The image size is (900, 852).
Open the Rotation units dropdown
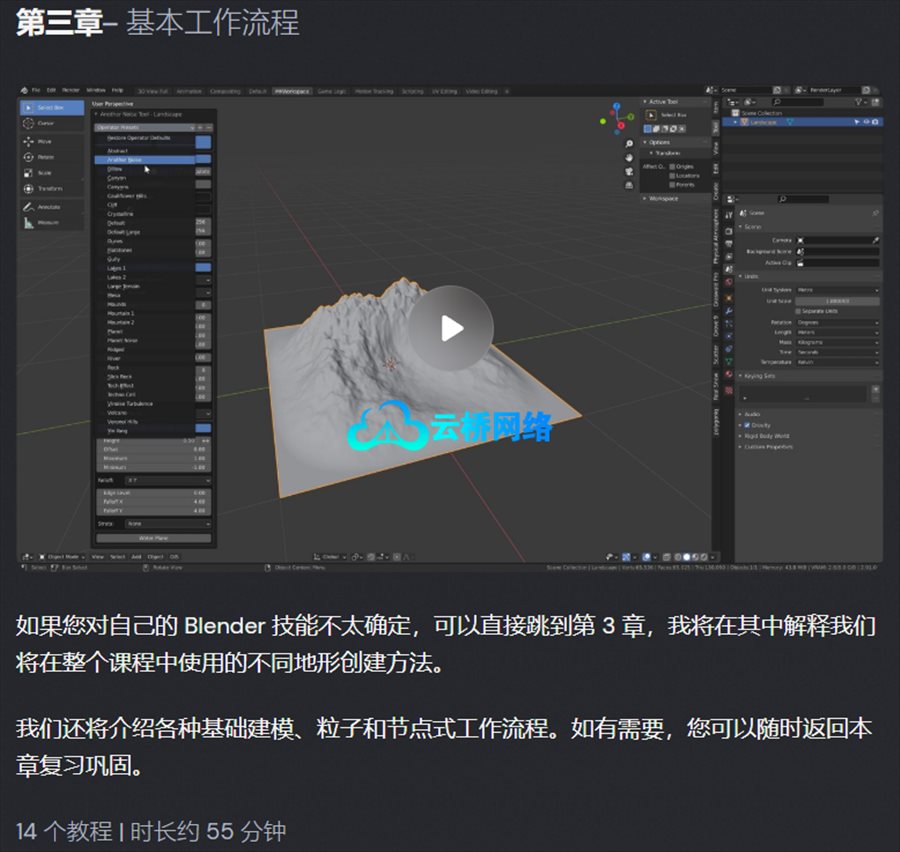tap(837, 322)
